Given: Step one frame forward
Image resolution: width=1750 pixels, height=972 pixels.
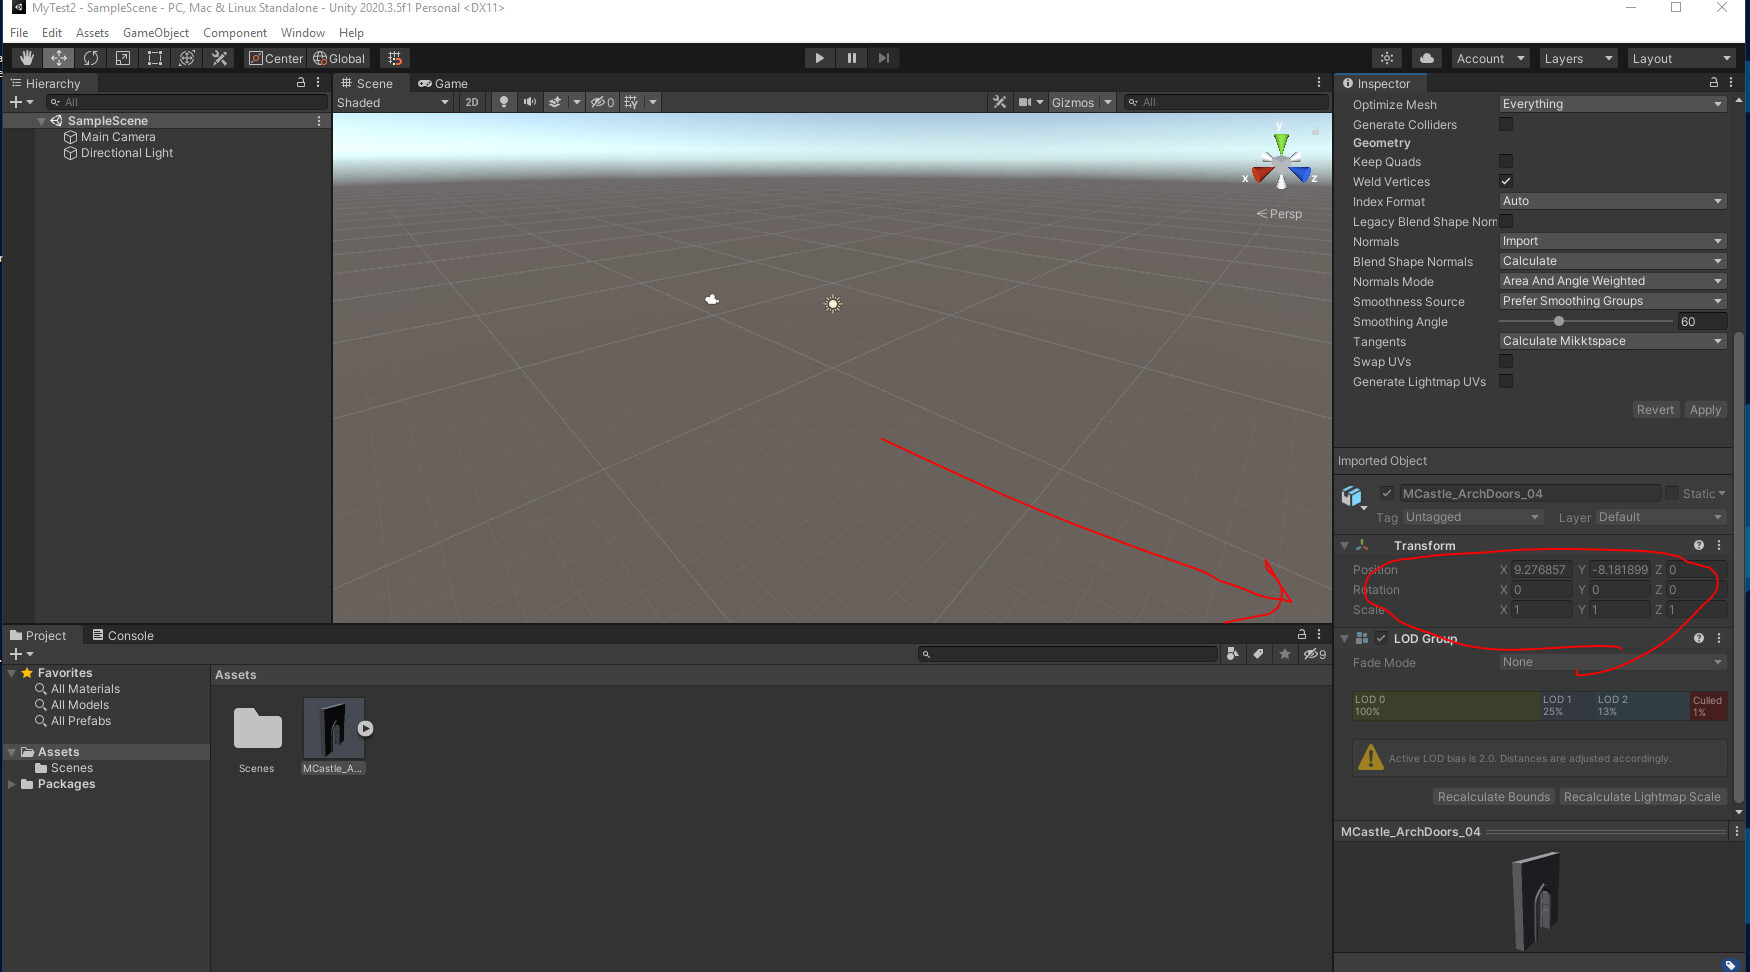Looking at the screenshot, I should pos(884,58).
